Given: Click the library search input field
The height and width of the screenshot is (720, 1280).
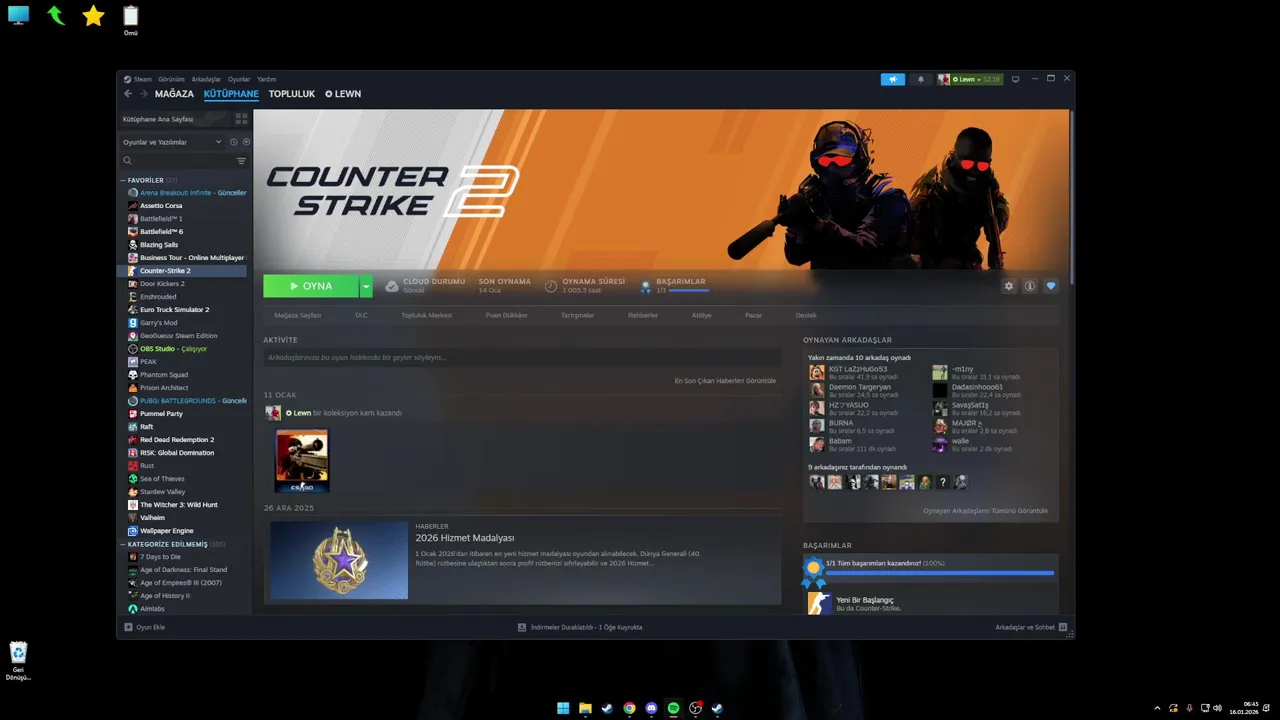Looking at the screenshot, I should (x=183, y=161).
